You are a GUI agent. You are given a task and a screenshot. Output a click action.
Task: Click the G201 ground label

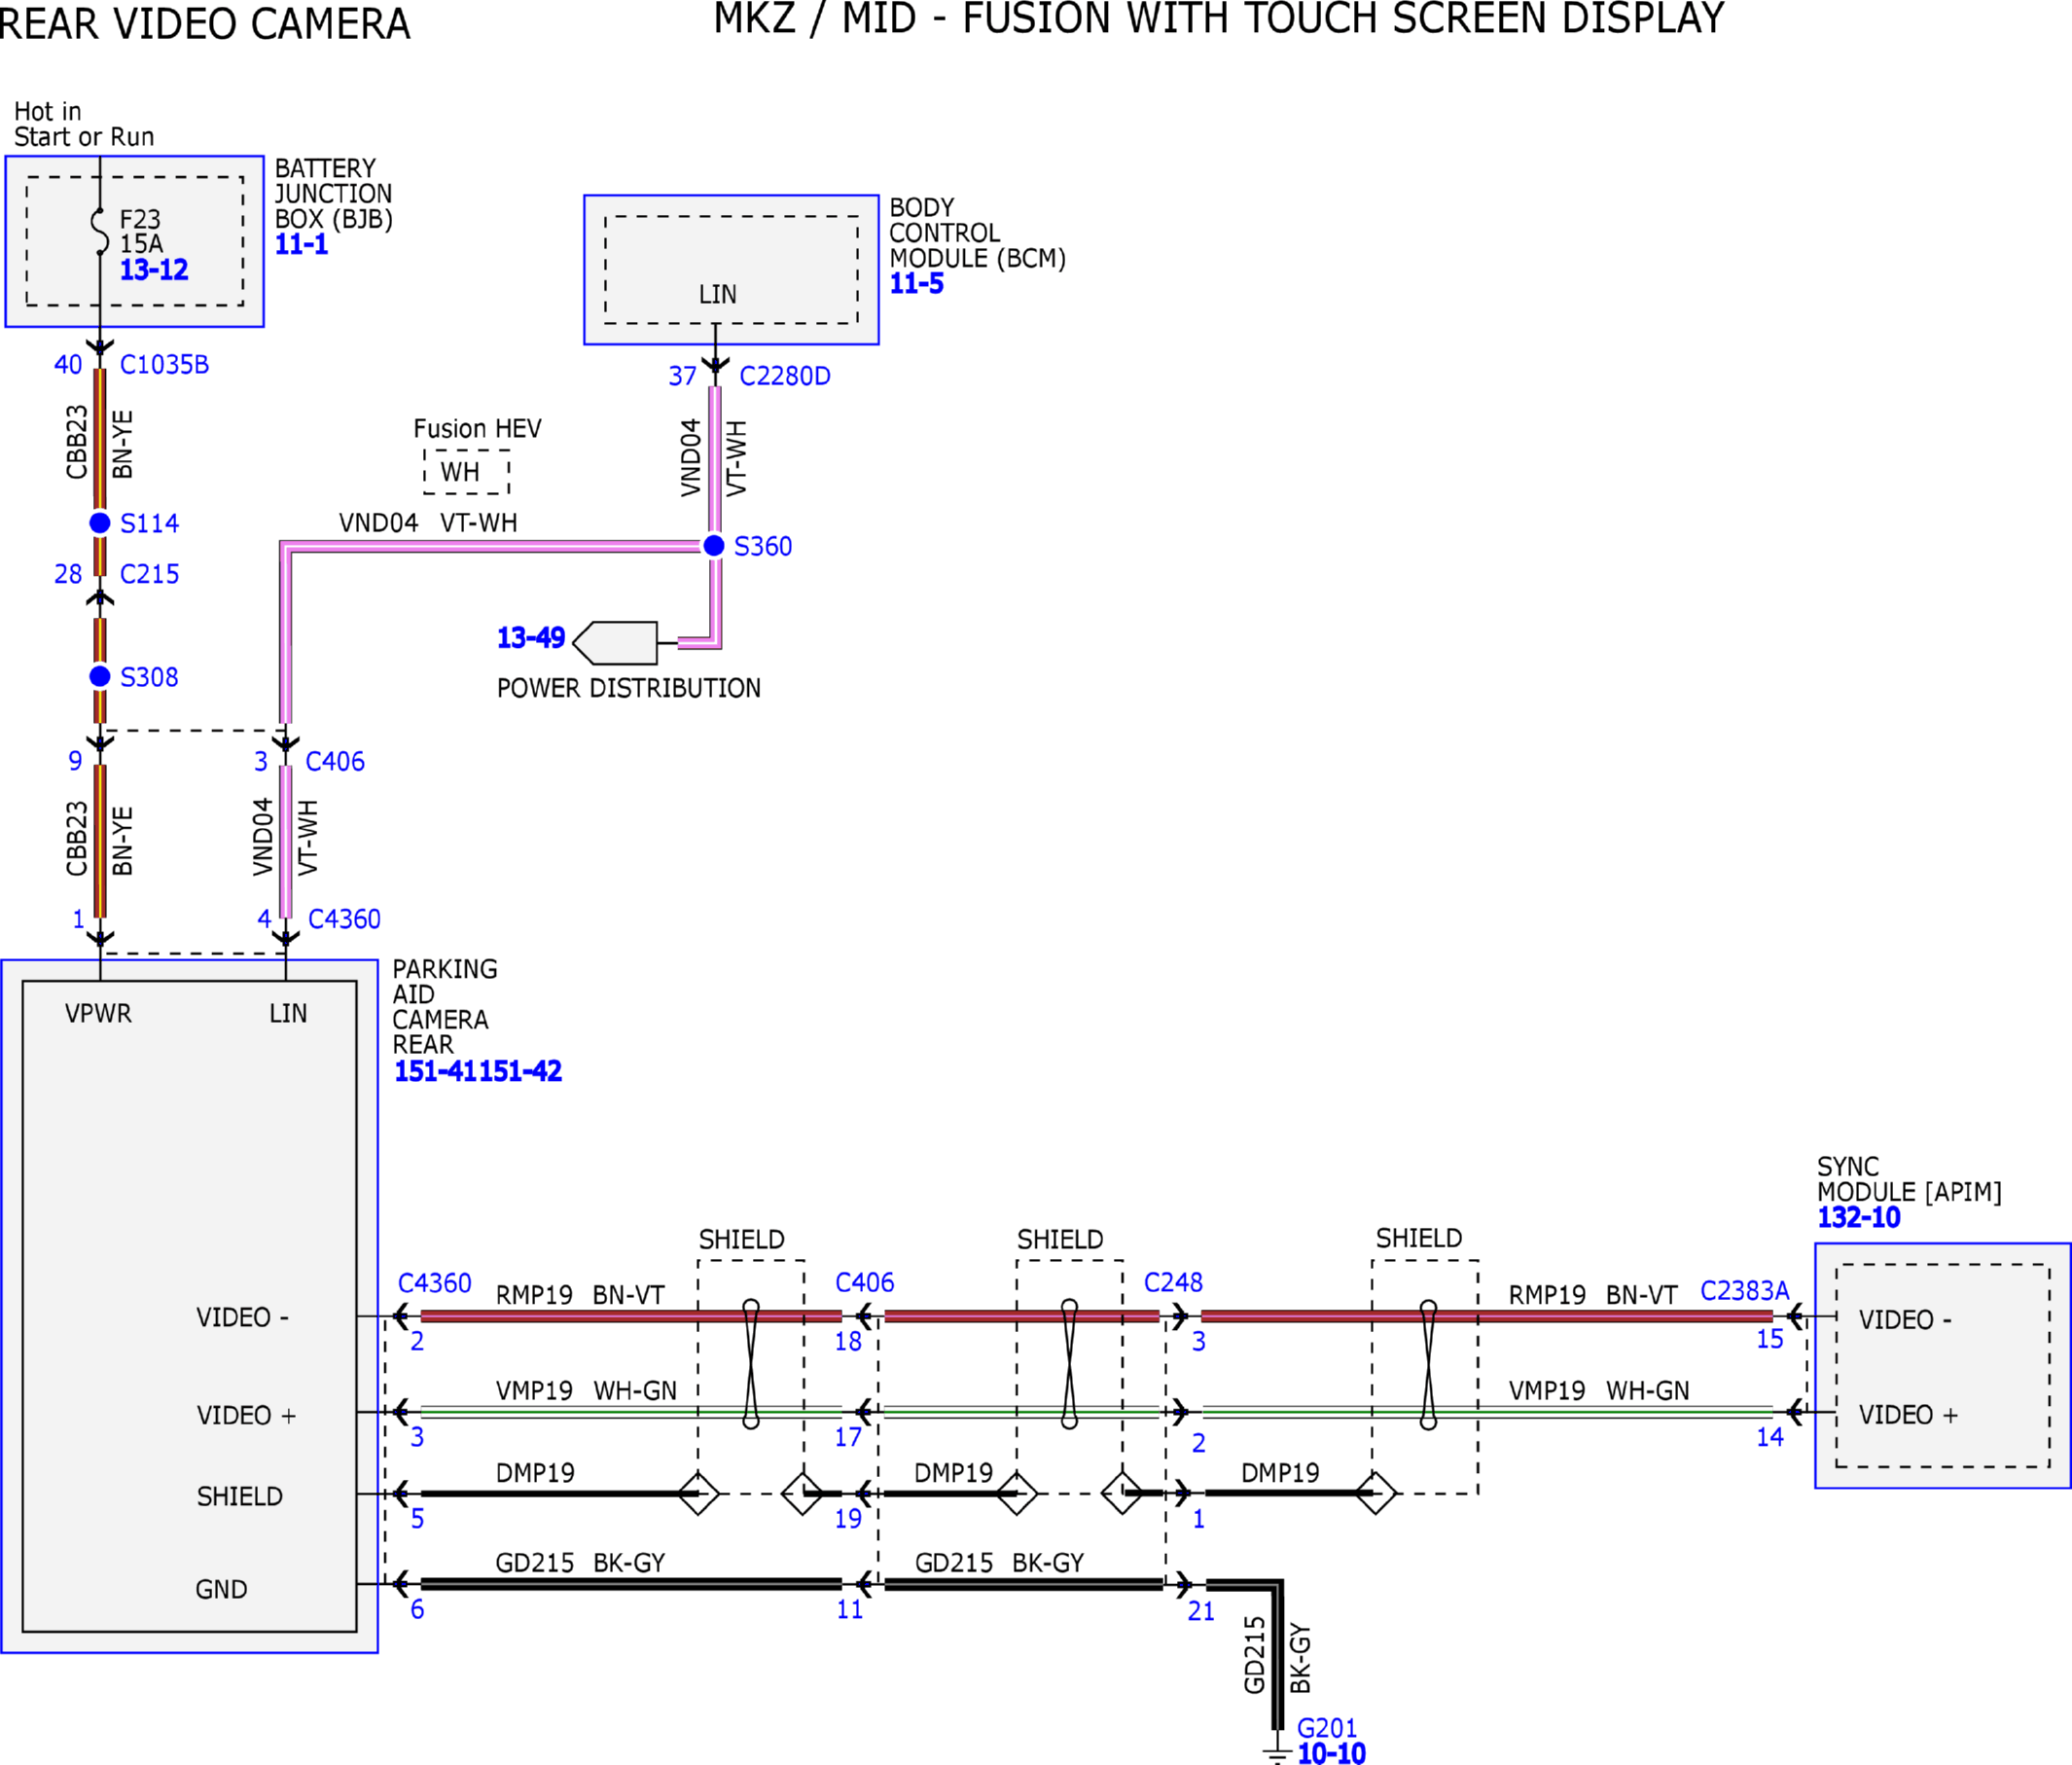pyautogui.click(x=1327, y=1728)
